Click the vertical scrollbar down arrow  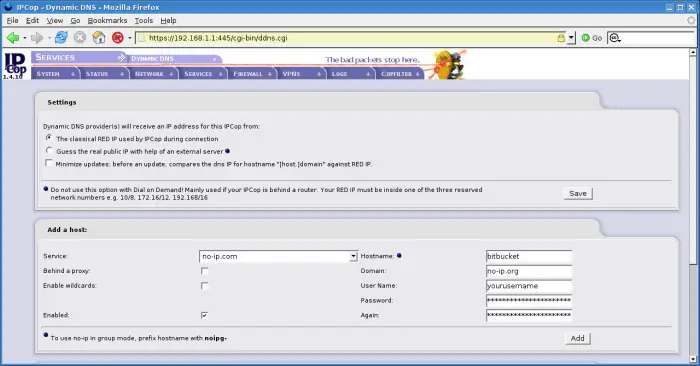coord(692,359)
